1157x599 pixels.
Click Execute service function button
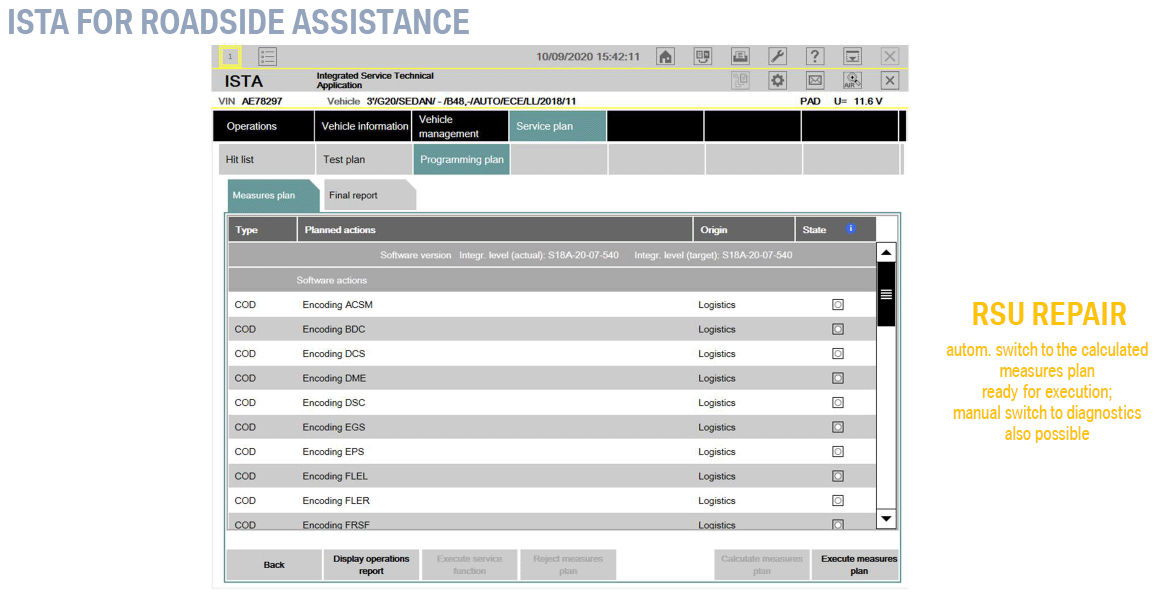[x=469, y=565]
